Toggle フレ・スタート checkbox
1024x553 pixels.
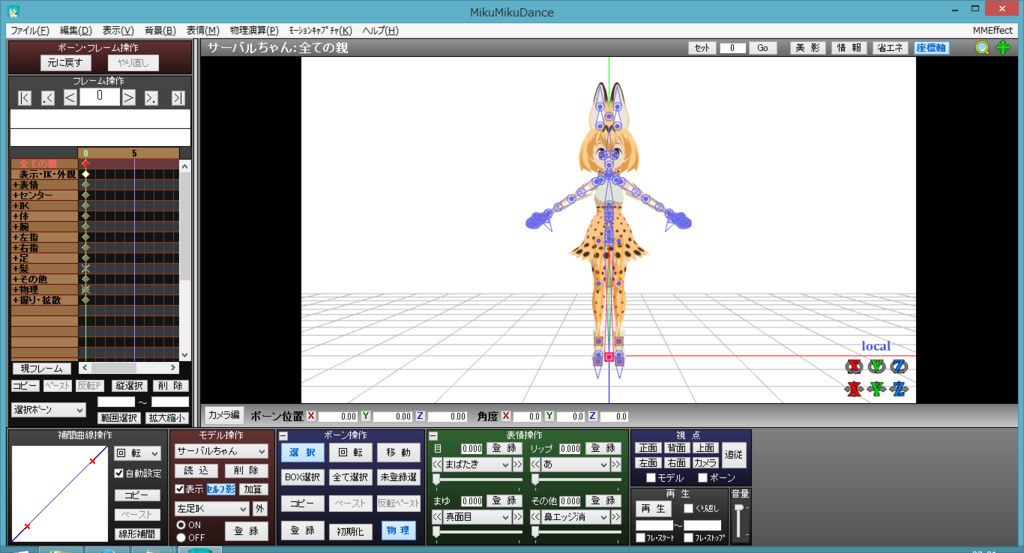click(641, 537)
